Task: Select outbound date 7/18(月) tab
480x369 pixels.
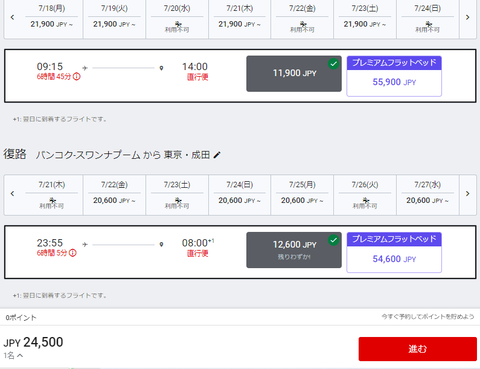Action: (x=51, y=18)
